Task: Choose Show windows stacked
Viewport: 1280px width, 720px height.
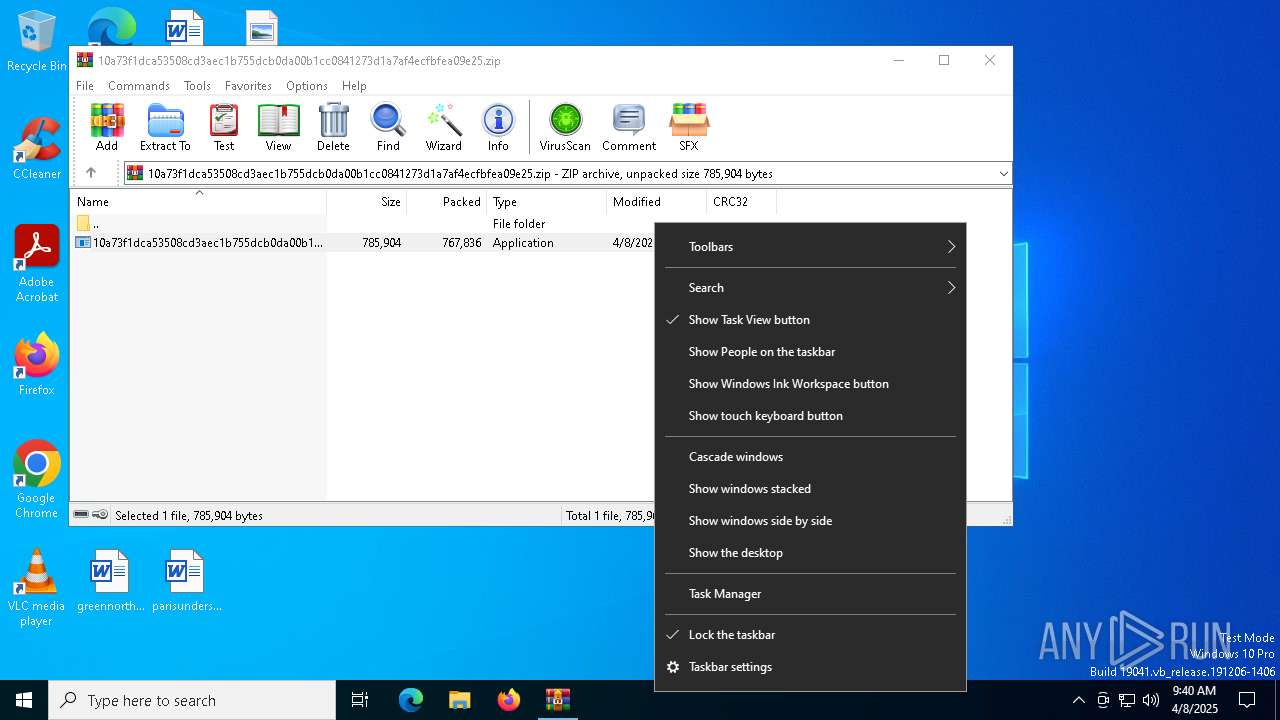Action: click(810, 489)
